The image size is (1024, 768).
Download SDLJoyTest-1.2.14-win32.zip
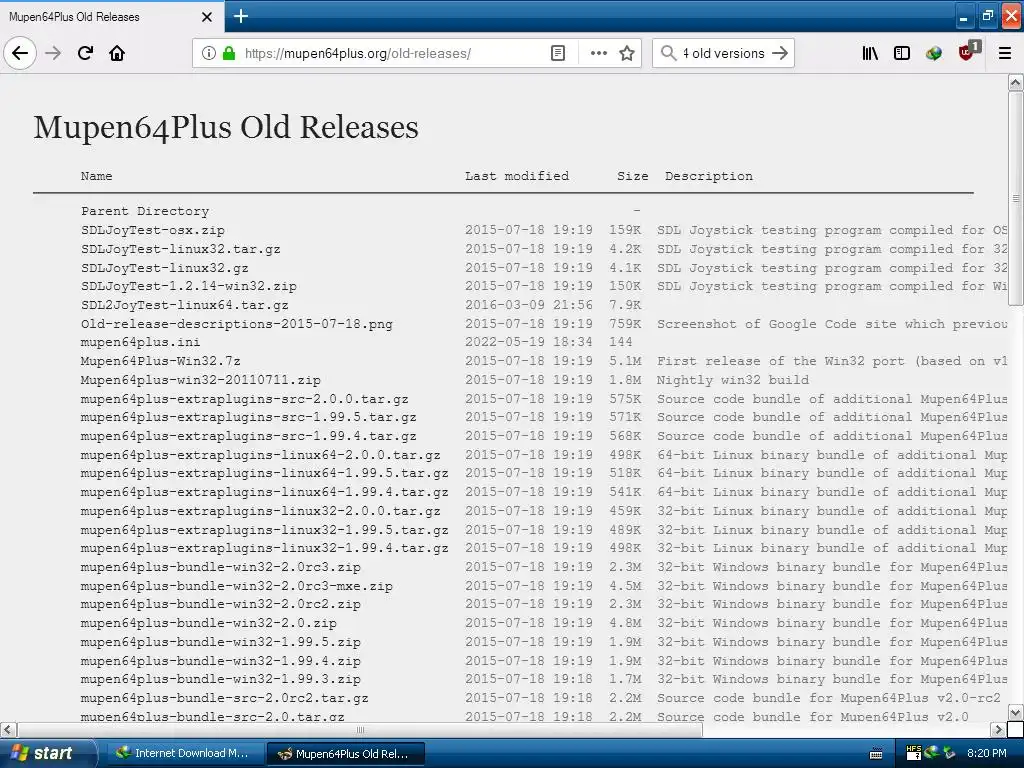click(189, 286)
